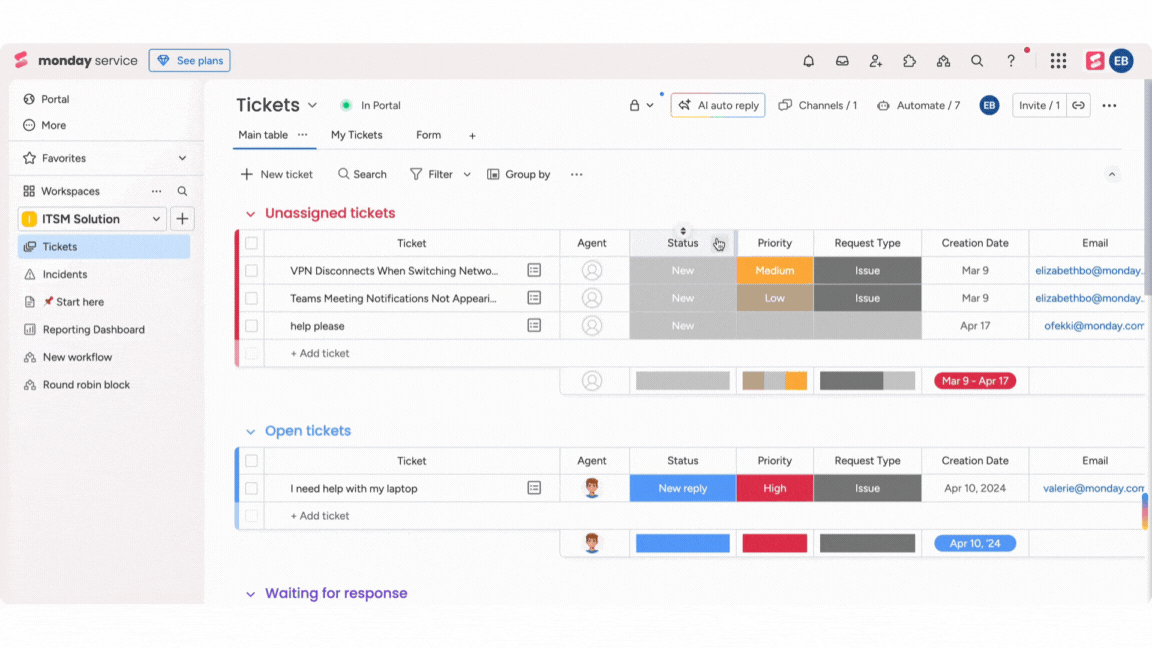Image resolution: width=1152 pixels, height=648 pixels.
Task: Click the EB profile avatar top right
Action: (x=1121, y=61)
